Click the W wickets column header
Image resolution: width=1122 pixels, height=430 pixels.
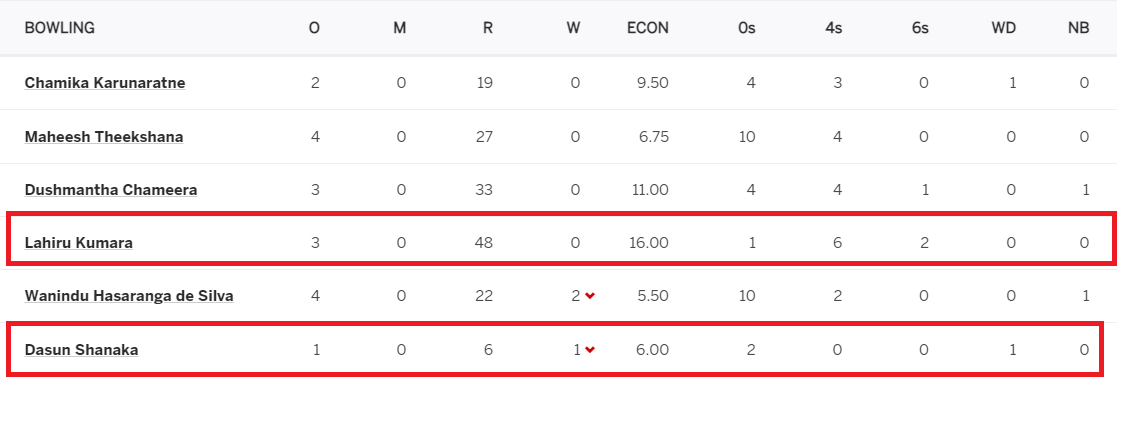tap(573, 29)
